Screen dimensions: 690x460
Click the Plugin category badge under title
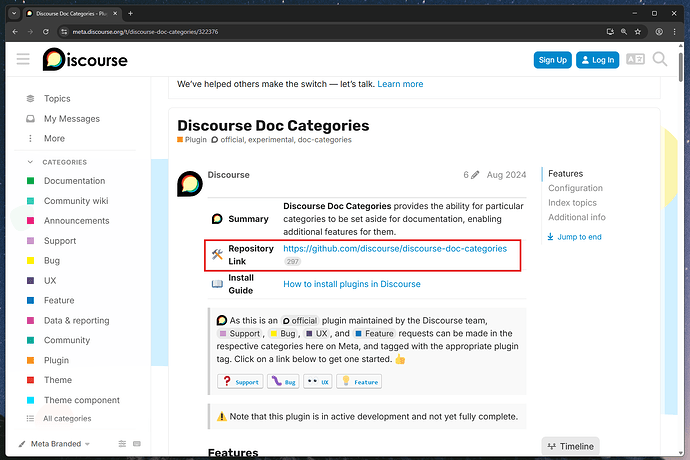pos(192,140)
